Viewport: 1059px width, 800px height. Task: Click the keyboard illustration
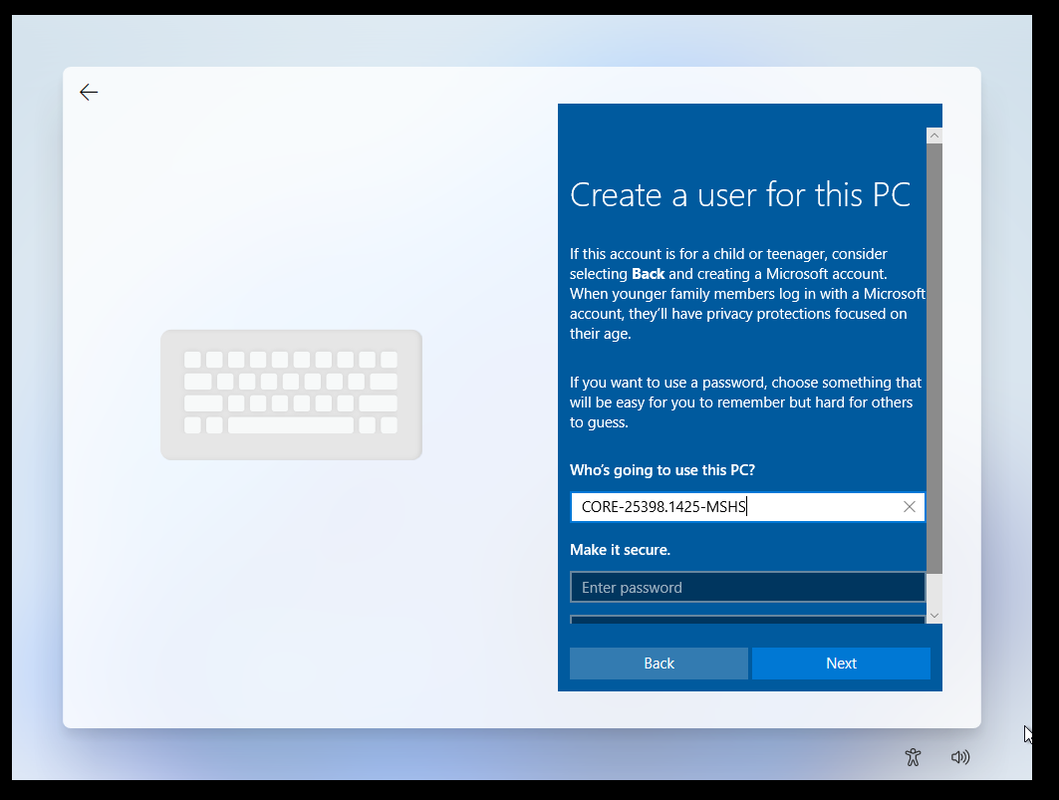point(291,395)
